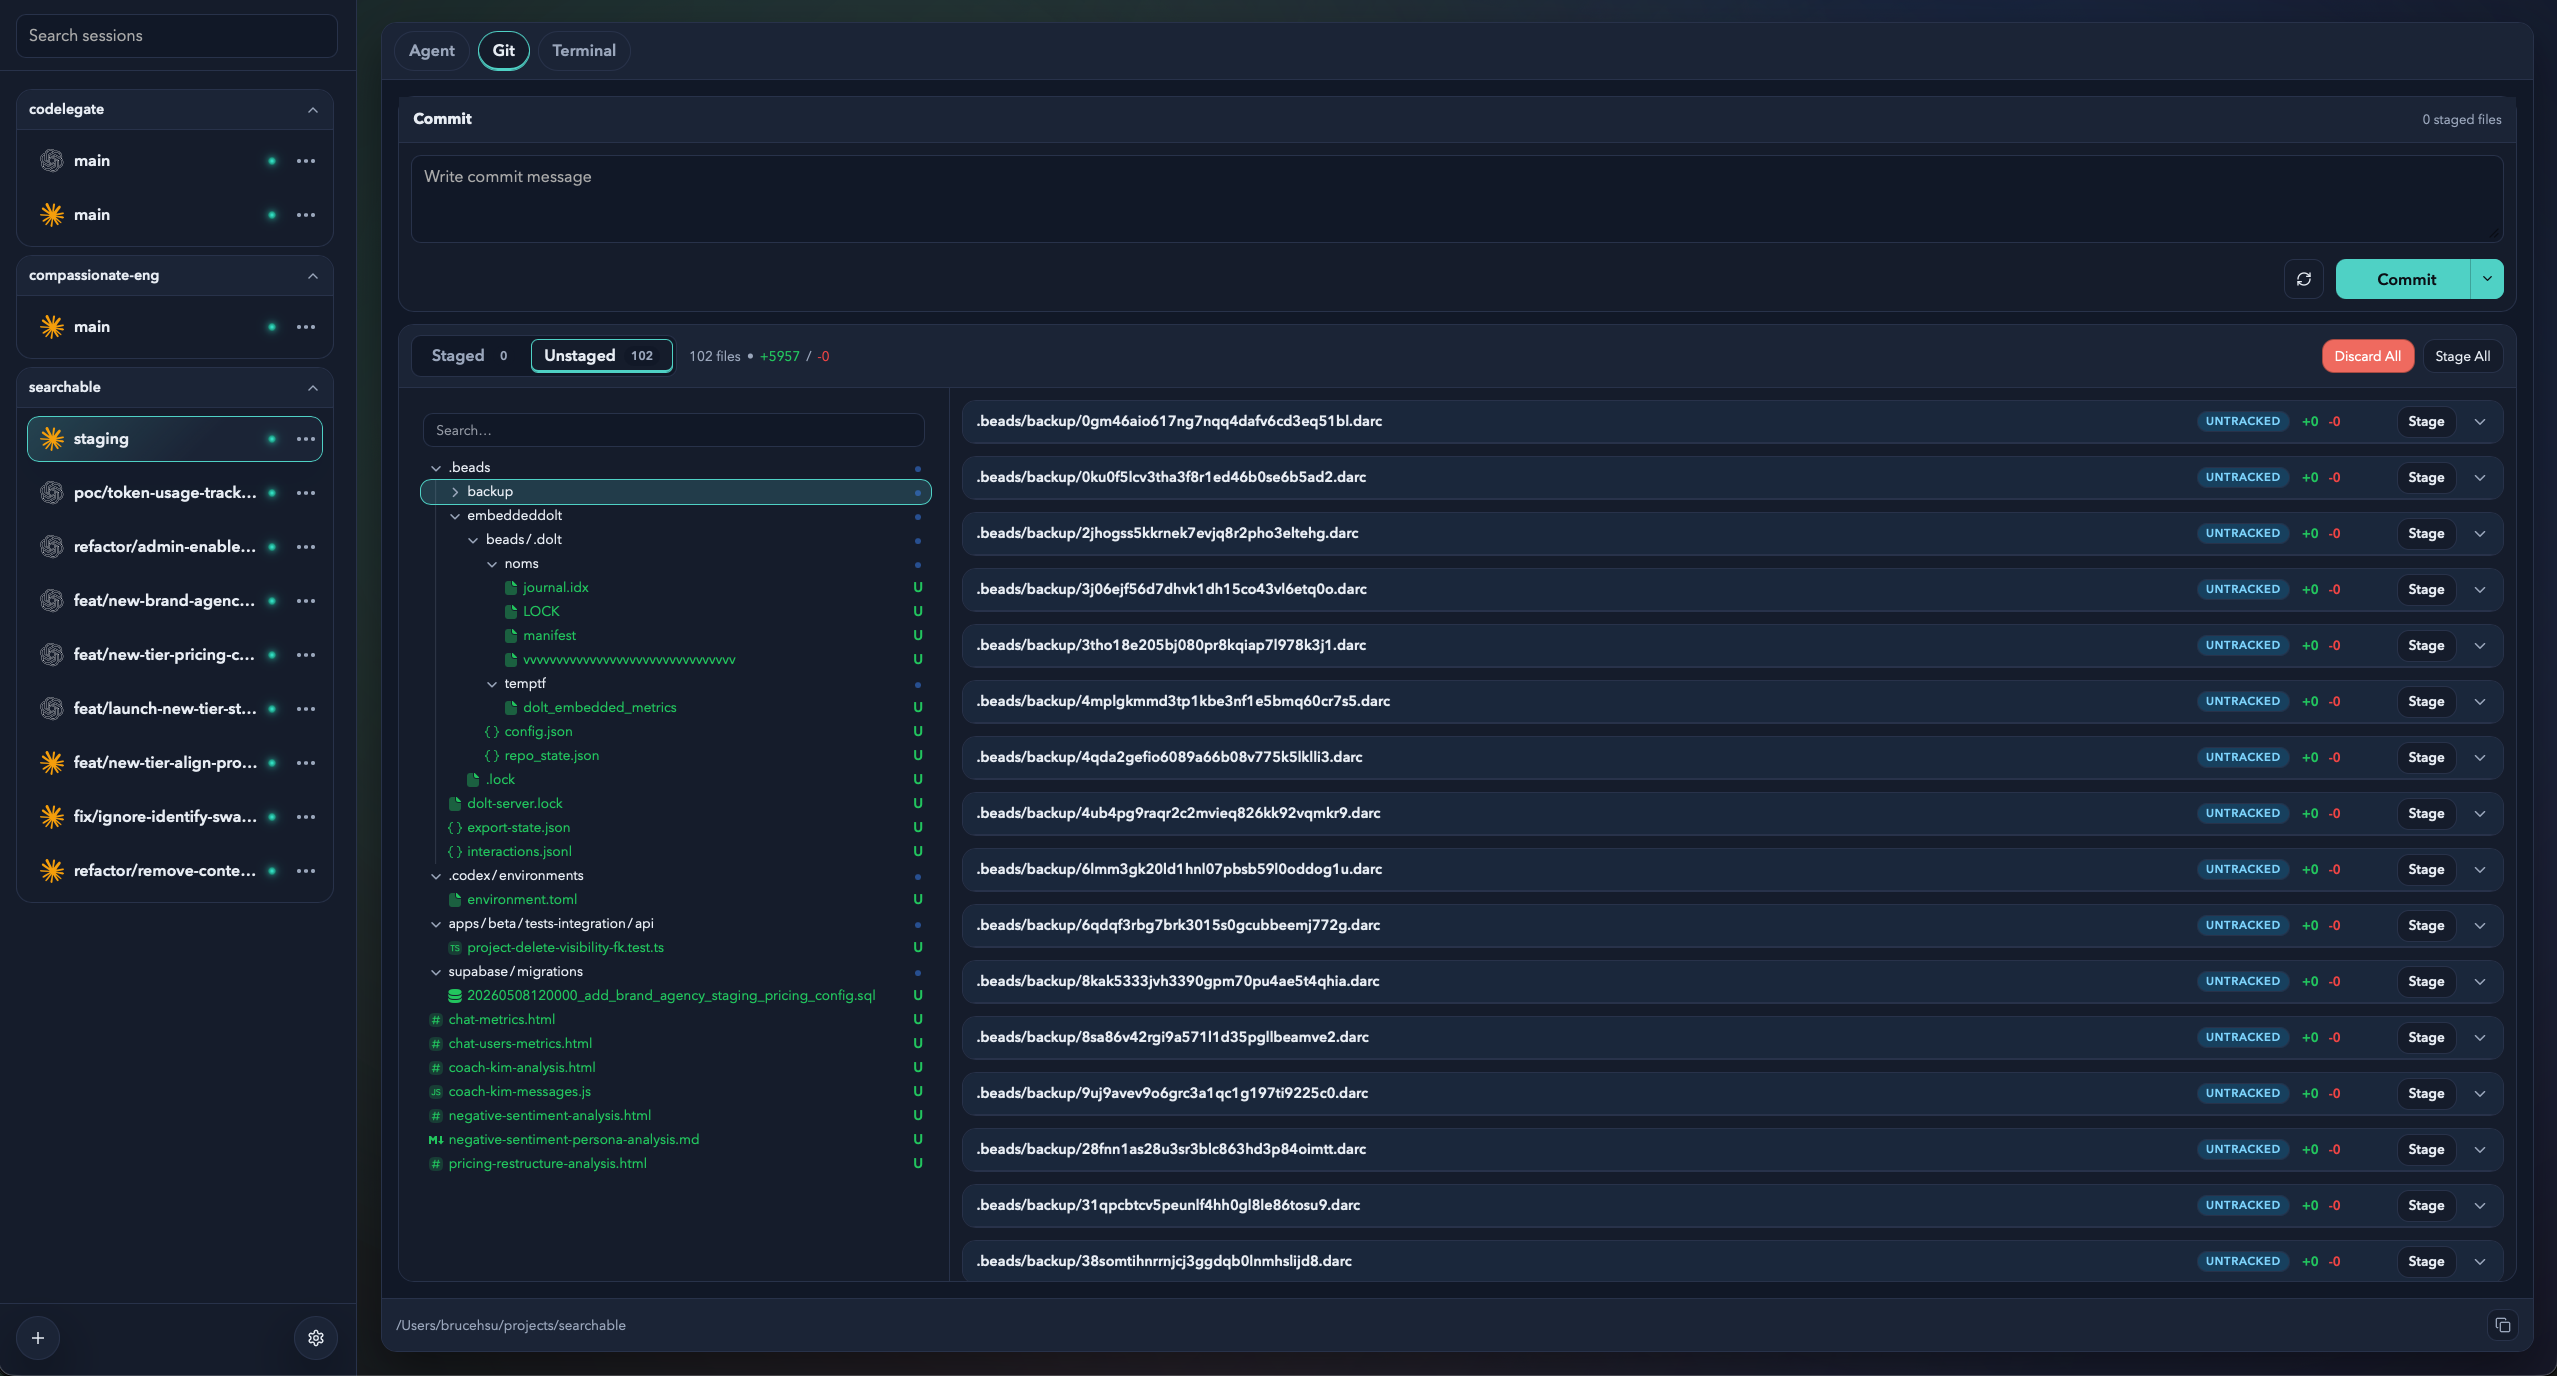Image resolution: width=2557 pixels, height=1376 pixels.
Task: Select the feat/new-brand-agenc session
Action: [175, 601]
